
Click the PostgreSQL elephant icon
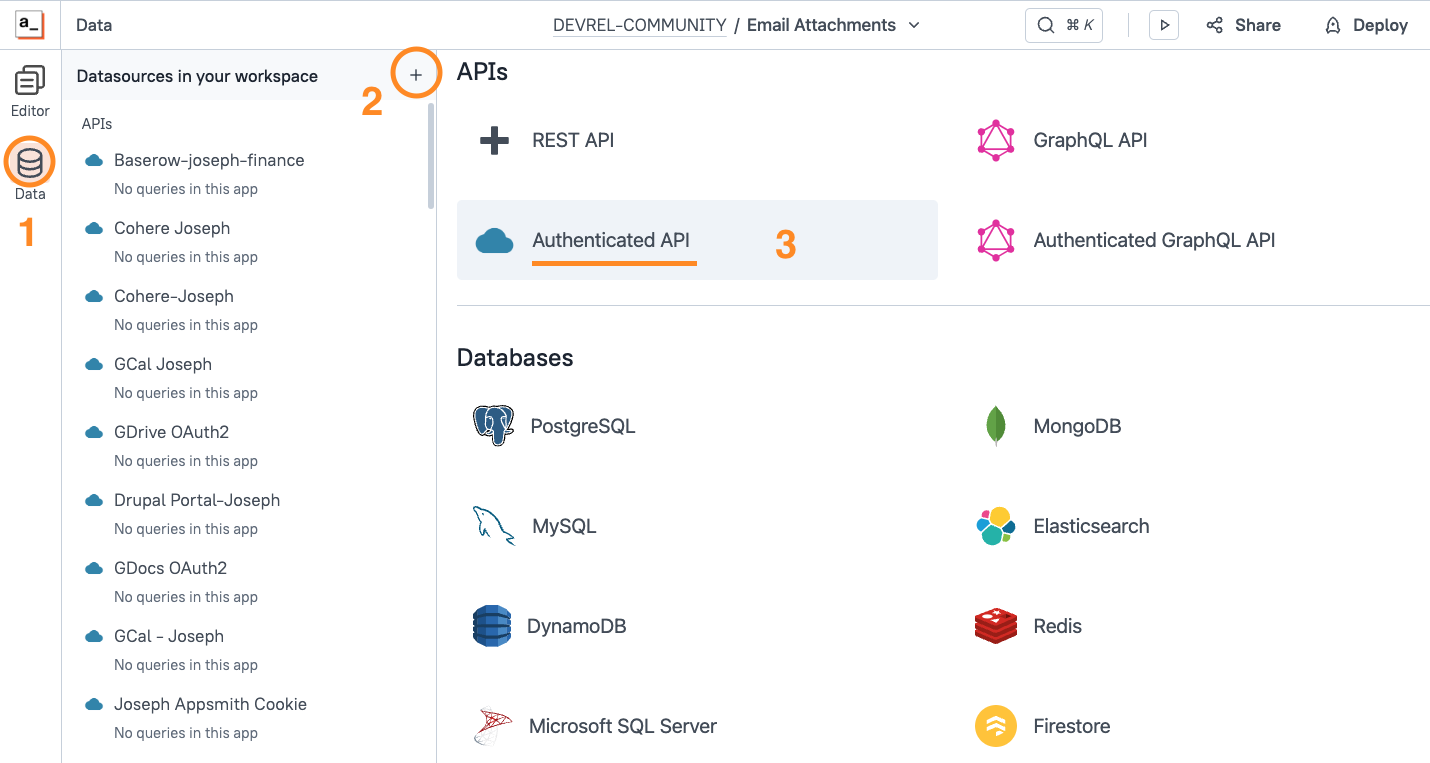(x=493, y=426)
